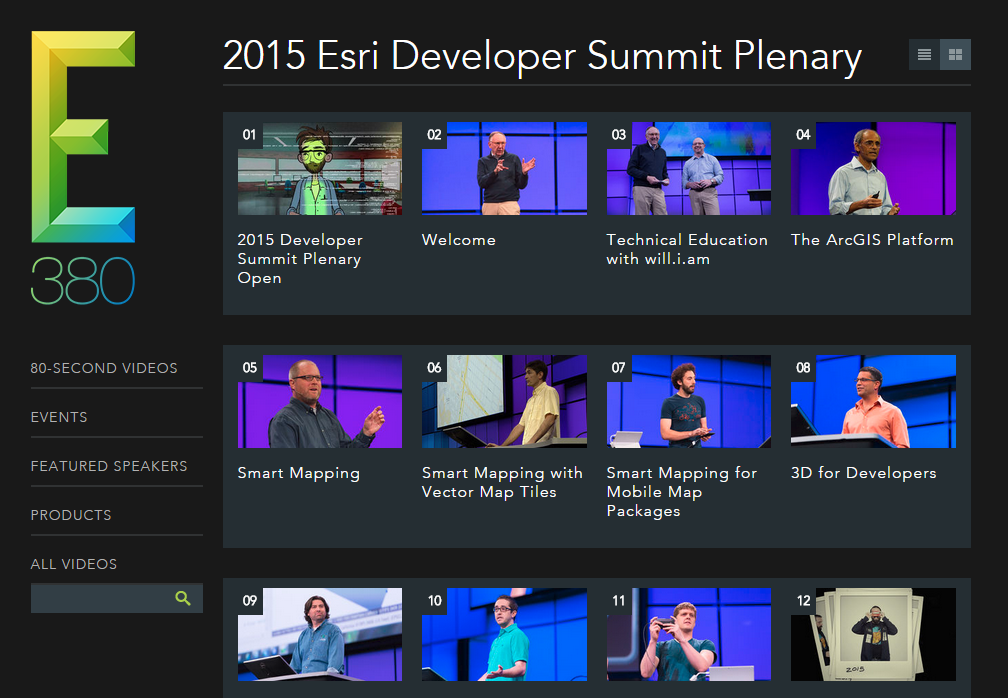Open video 02 Welcome thumbnail
The image size is (1008, 698).
pyautogui.click(x=504, y=168)
